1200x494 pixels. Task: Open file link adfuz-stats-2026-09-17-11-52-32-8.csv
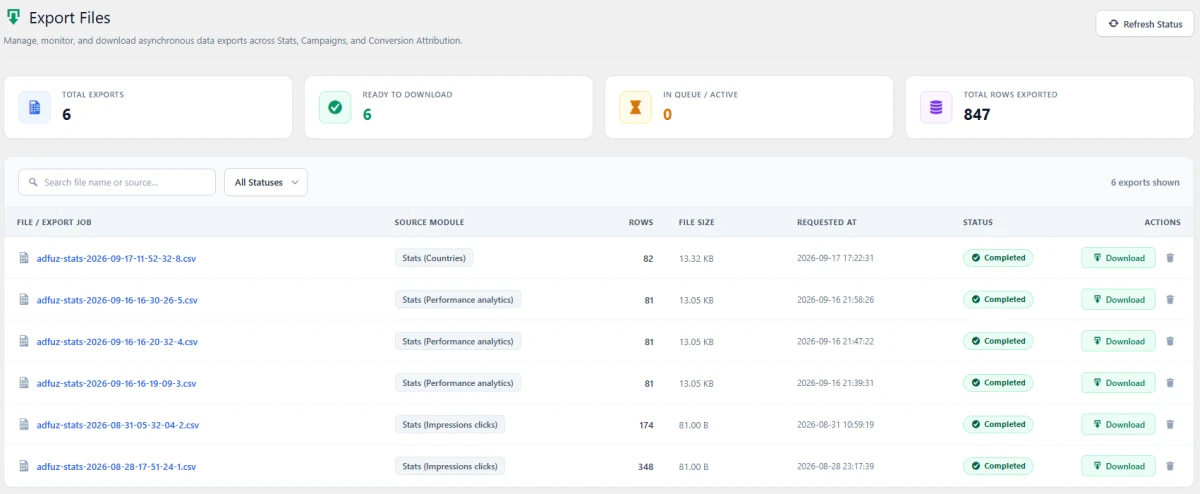[117, 258]
